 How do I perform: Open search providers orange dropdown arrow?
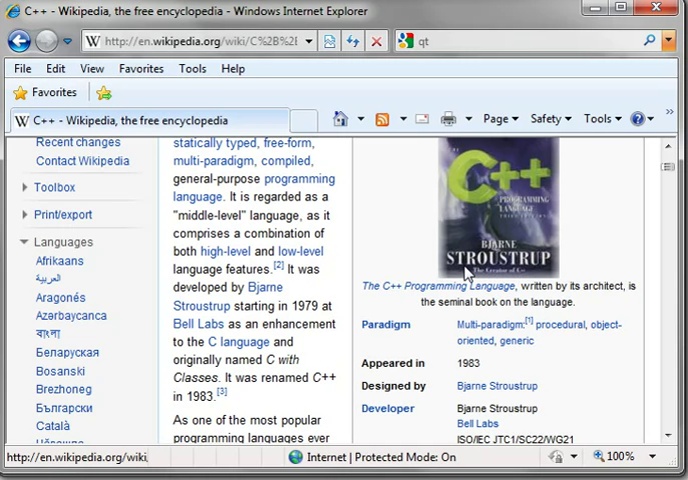click(668, 40)
